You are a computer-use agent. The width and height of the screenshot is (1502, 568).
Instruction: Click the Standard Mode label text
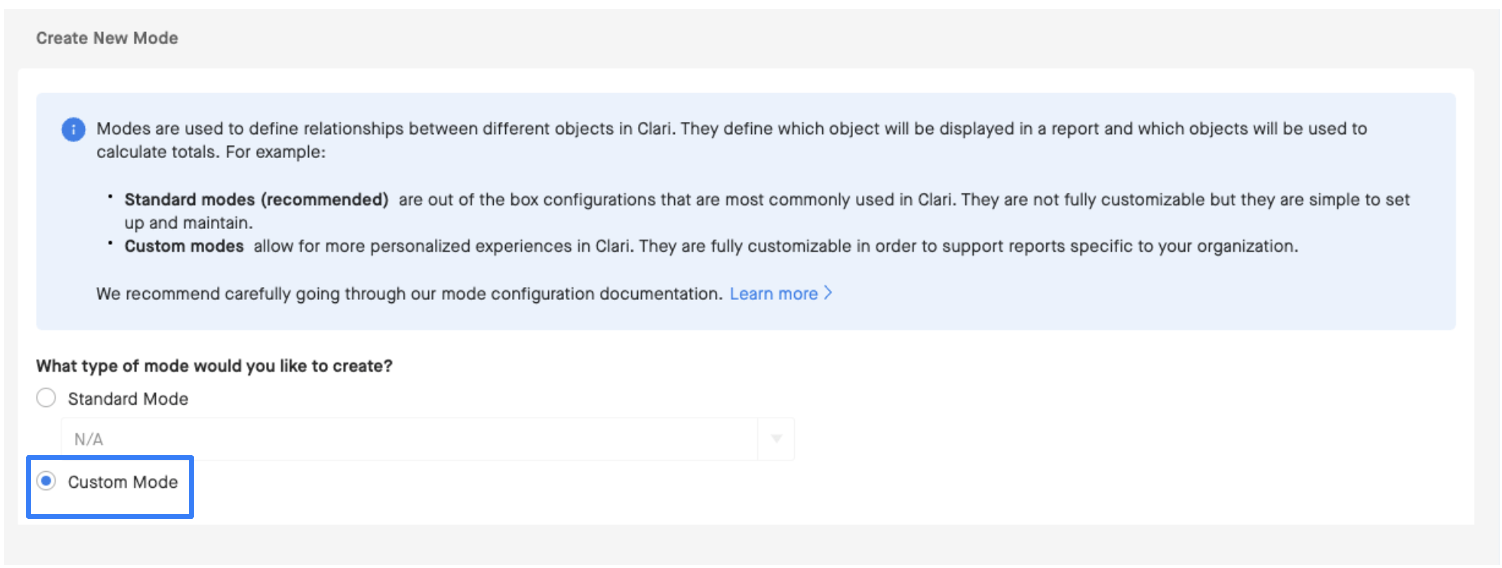coord(128,398)
